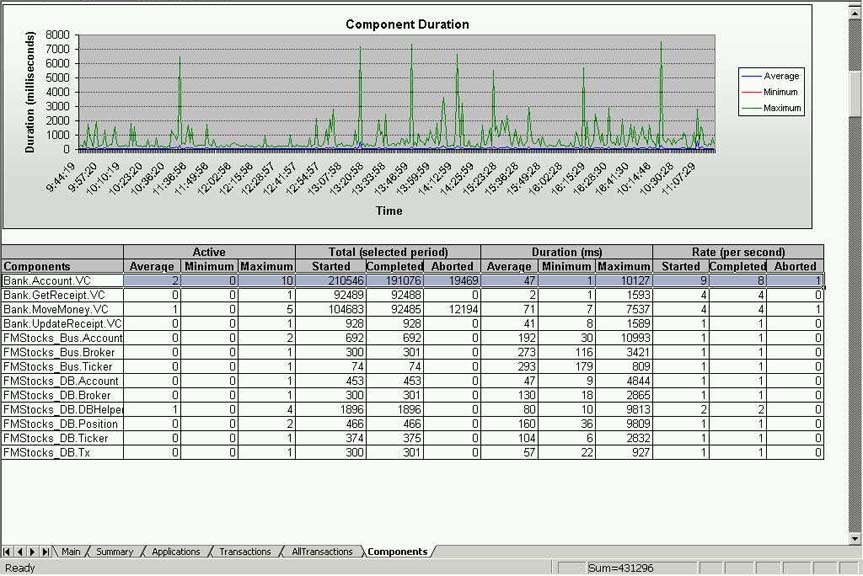The height and width of the screenshot is (576, 863).
Task: Select the 10993 maximum duration cell
Action: click(624, 338)
